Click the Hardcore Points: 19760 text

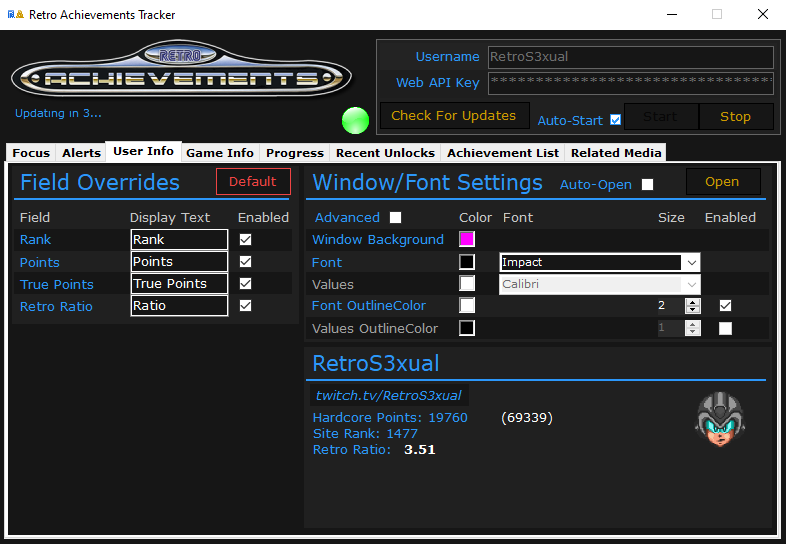(x=390, y=418)
